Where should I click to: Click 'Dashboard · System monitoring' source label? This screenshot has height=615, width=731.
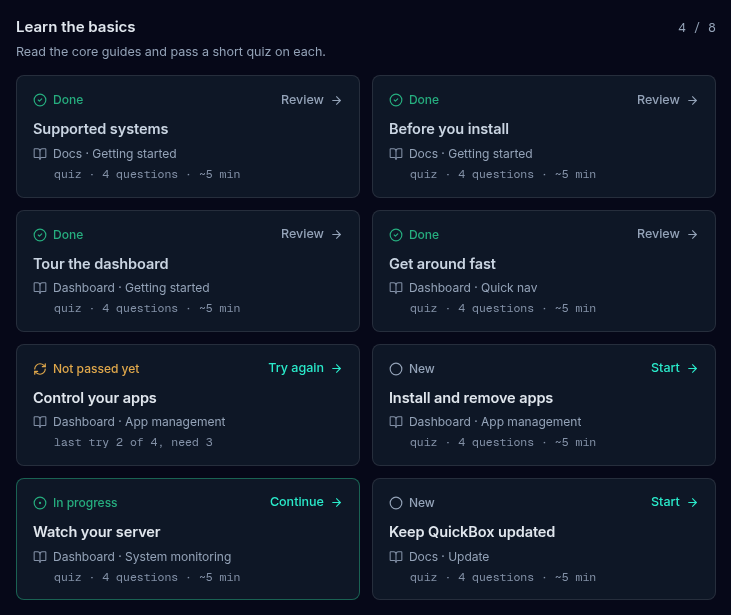point(142,557)
